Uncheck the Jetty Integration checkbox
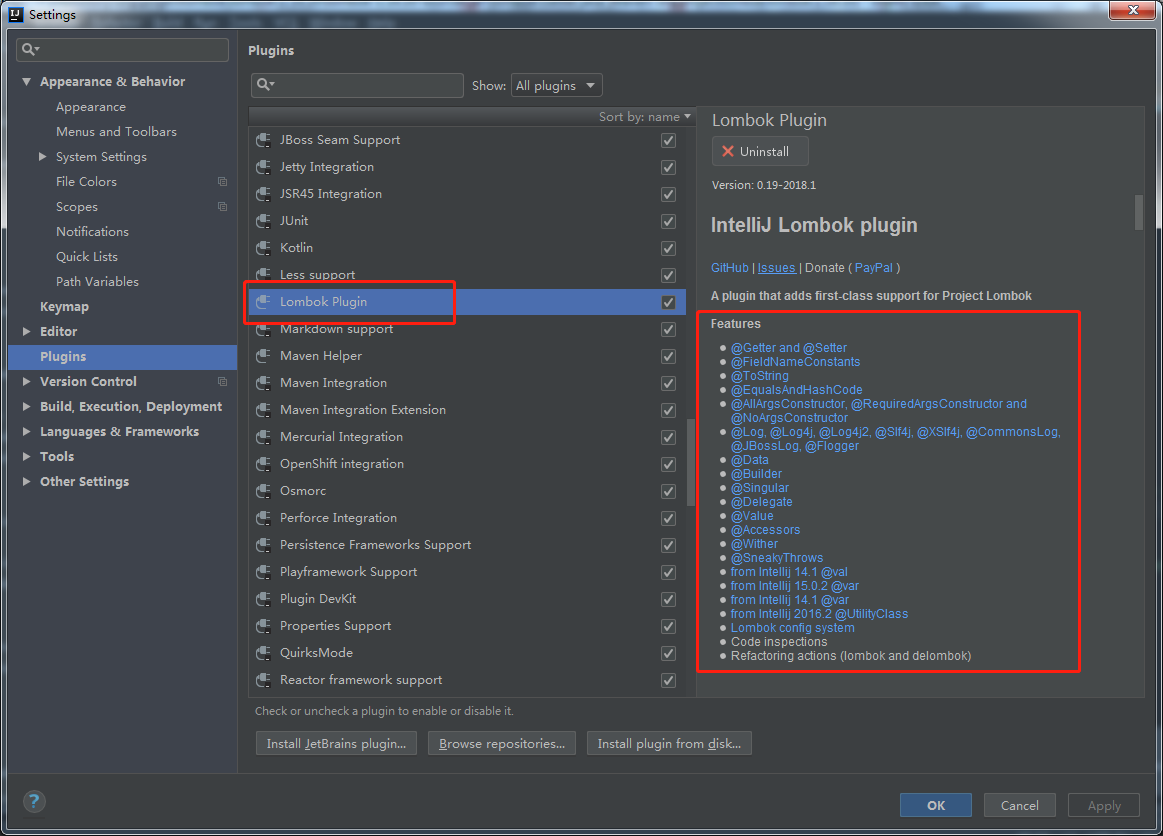Image resolution: width=1163 pixels, height=836 pixels. (x=668, y=167)
